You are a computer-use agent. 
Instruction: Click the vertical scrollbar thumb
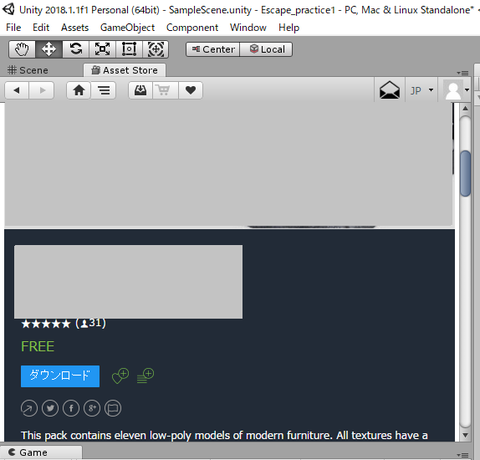tap(465, 173)
